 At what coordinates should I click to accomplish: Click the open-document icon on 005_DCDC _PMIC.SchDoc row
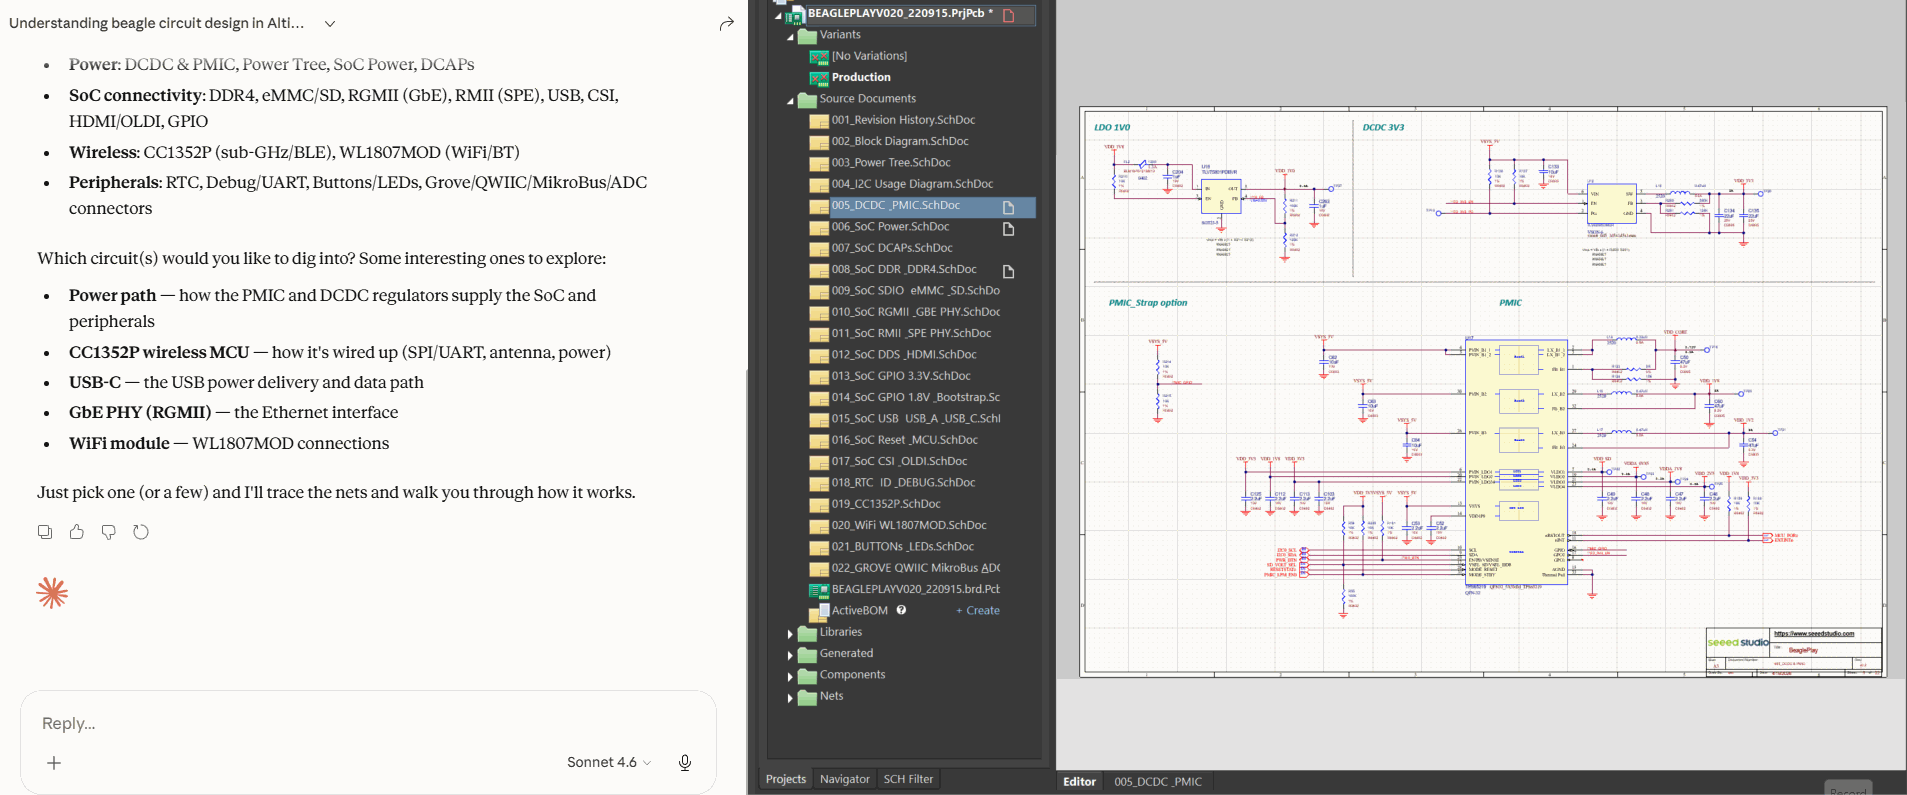click(1009, 207)
